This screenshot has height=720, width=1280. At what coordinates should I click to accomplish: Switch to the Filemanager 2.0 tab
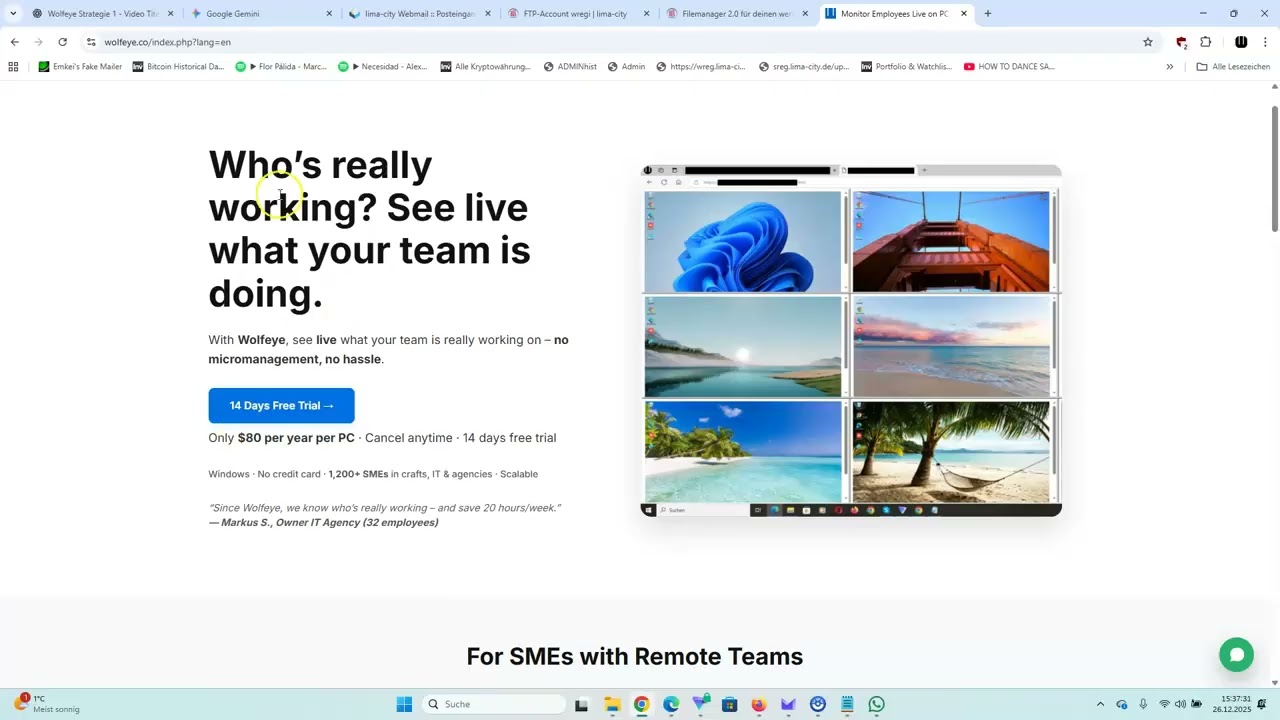pyautogui.click(x=737, y=14)
